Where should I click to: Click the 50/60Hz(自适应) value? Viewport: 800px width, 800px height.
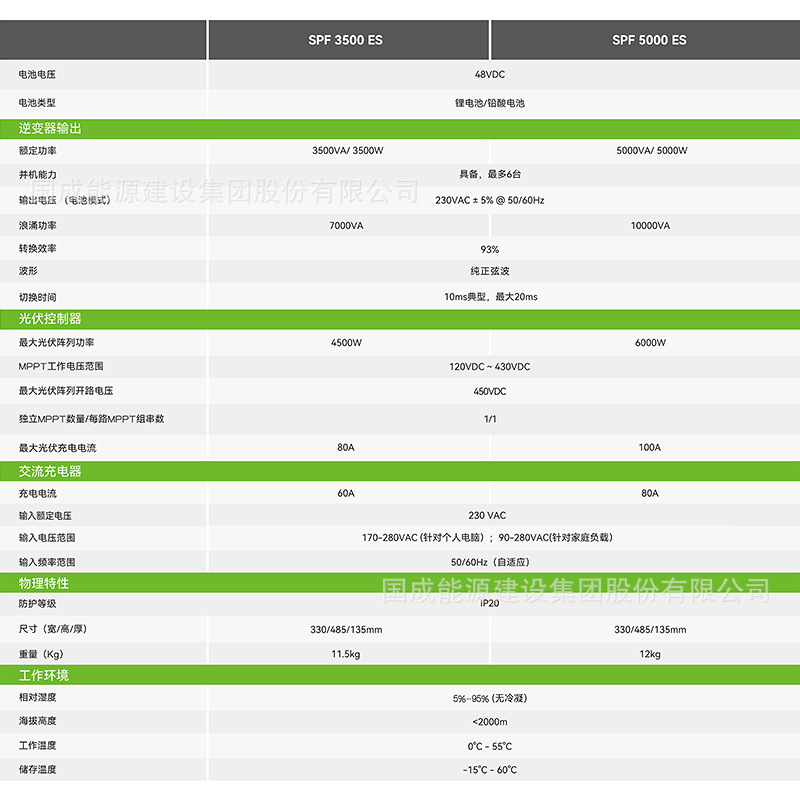(490, 562)
